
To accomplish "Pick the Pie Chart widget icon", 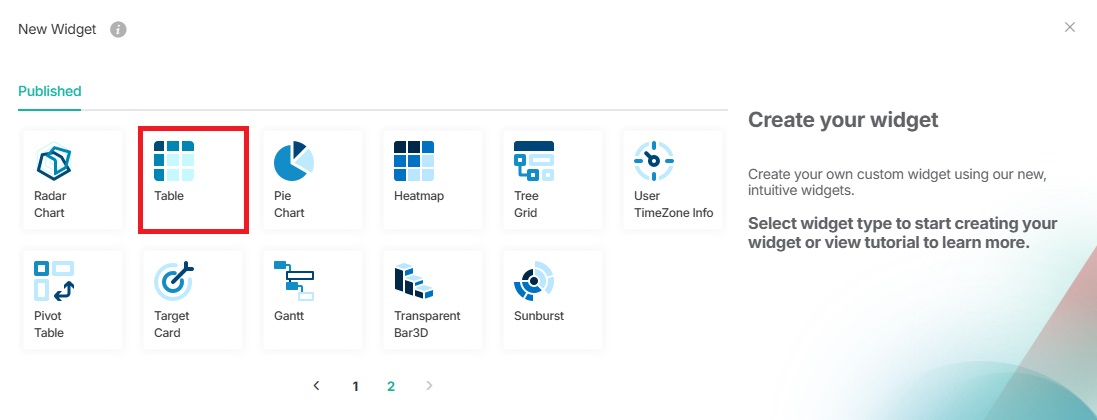I will tap(294, 160).
